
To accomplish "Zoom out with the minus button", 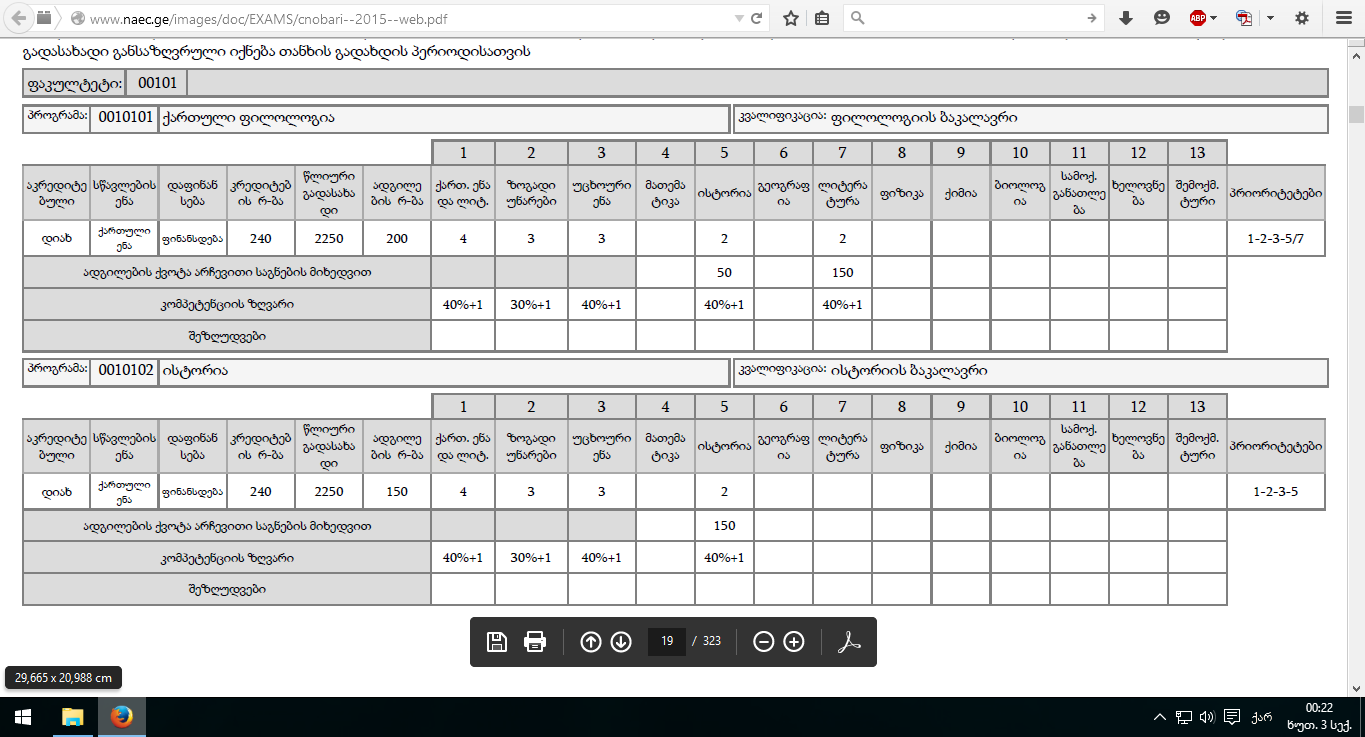I will (x=764, y=642).
